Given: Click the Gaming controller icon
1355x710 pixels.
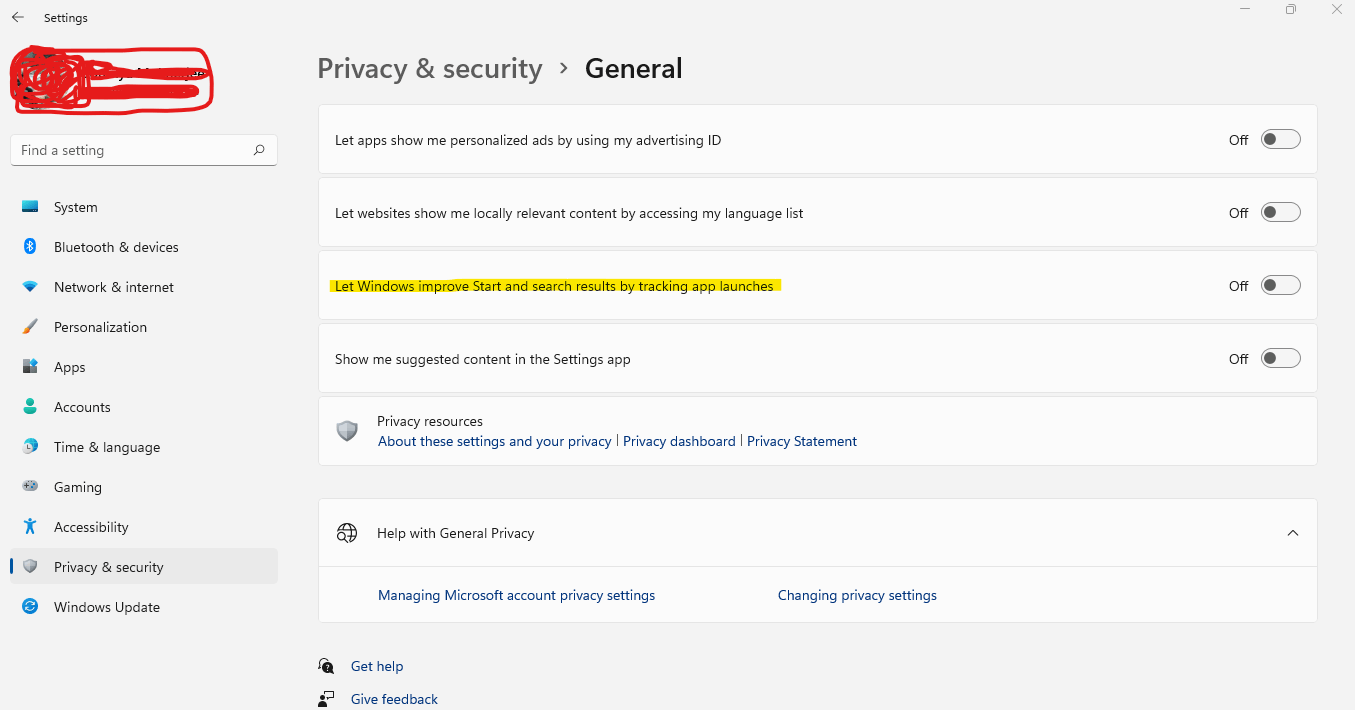Looking at the screenshot, I should pyautogui.click(x=30, y=487).
